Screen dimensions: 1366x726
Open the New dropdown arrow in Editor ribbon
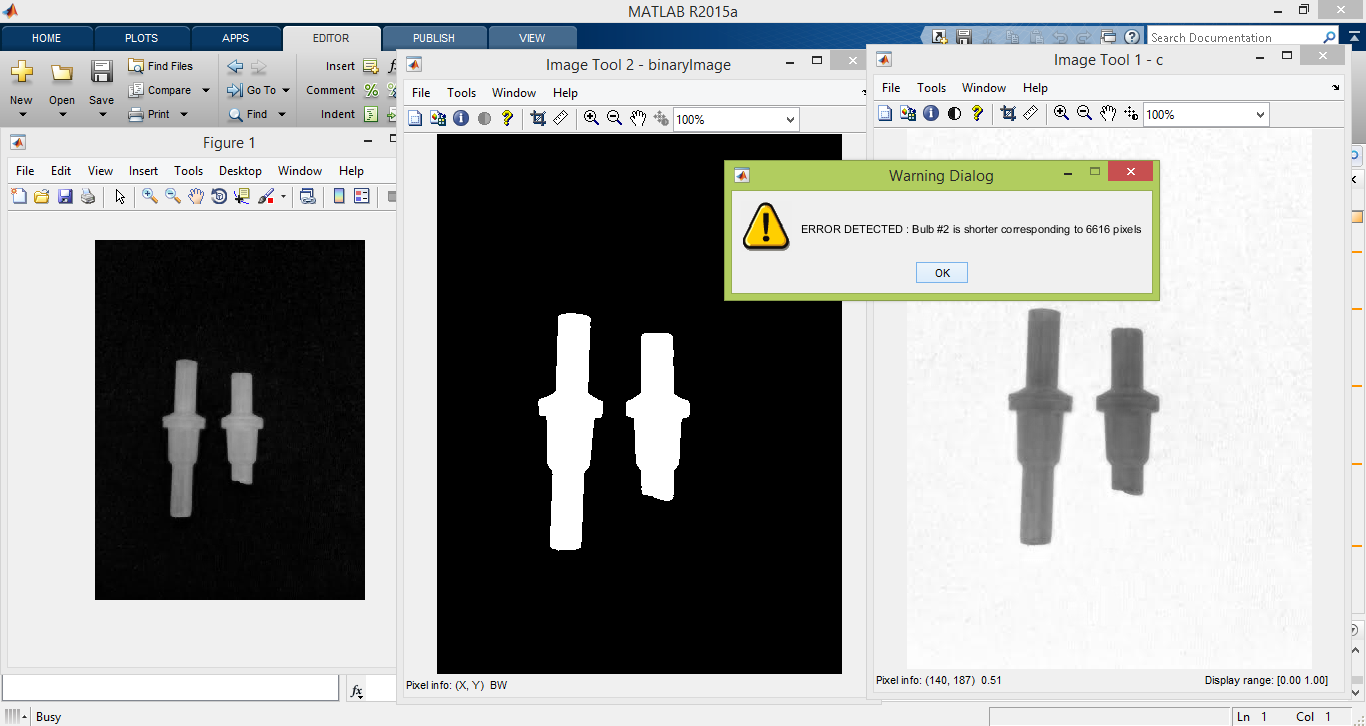point(21,114)
